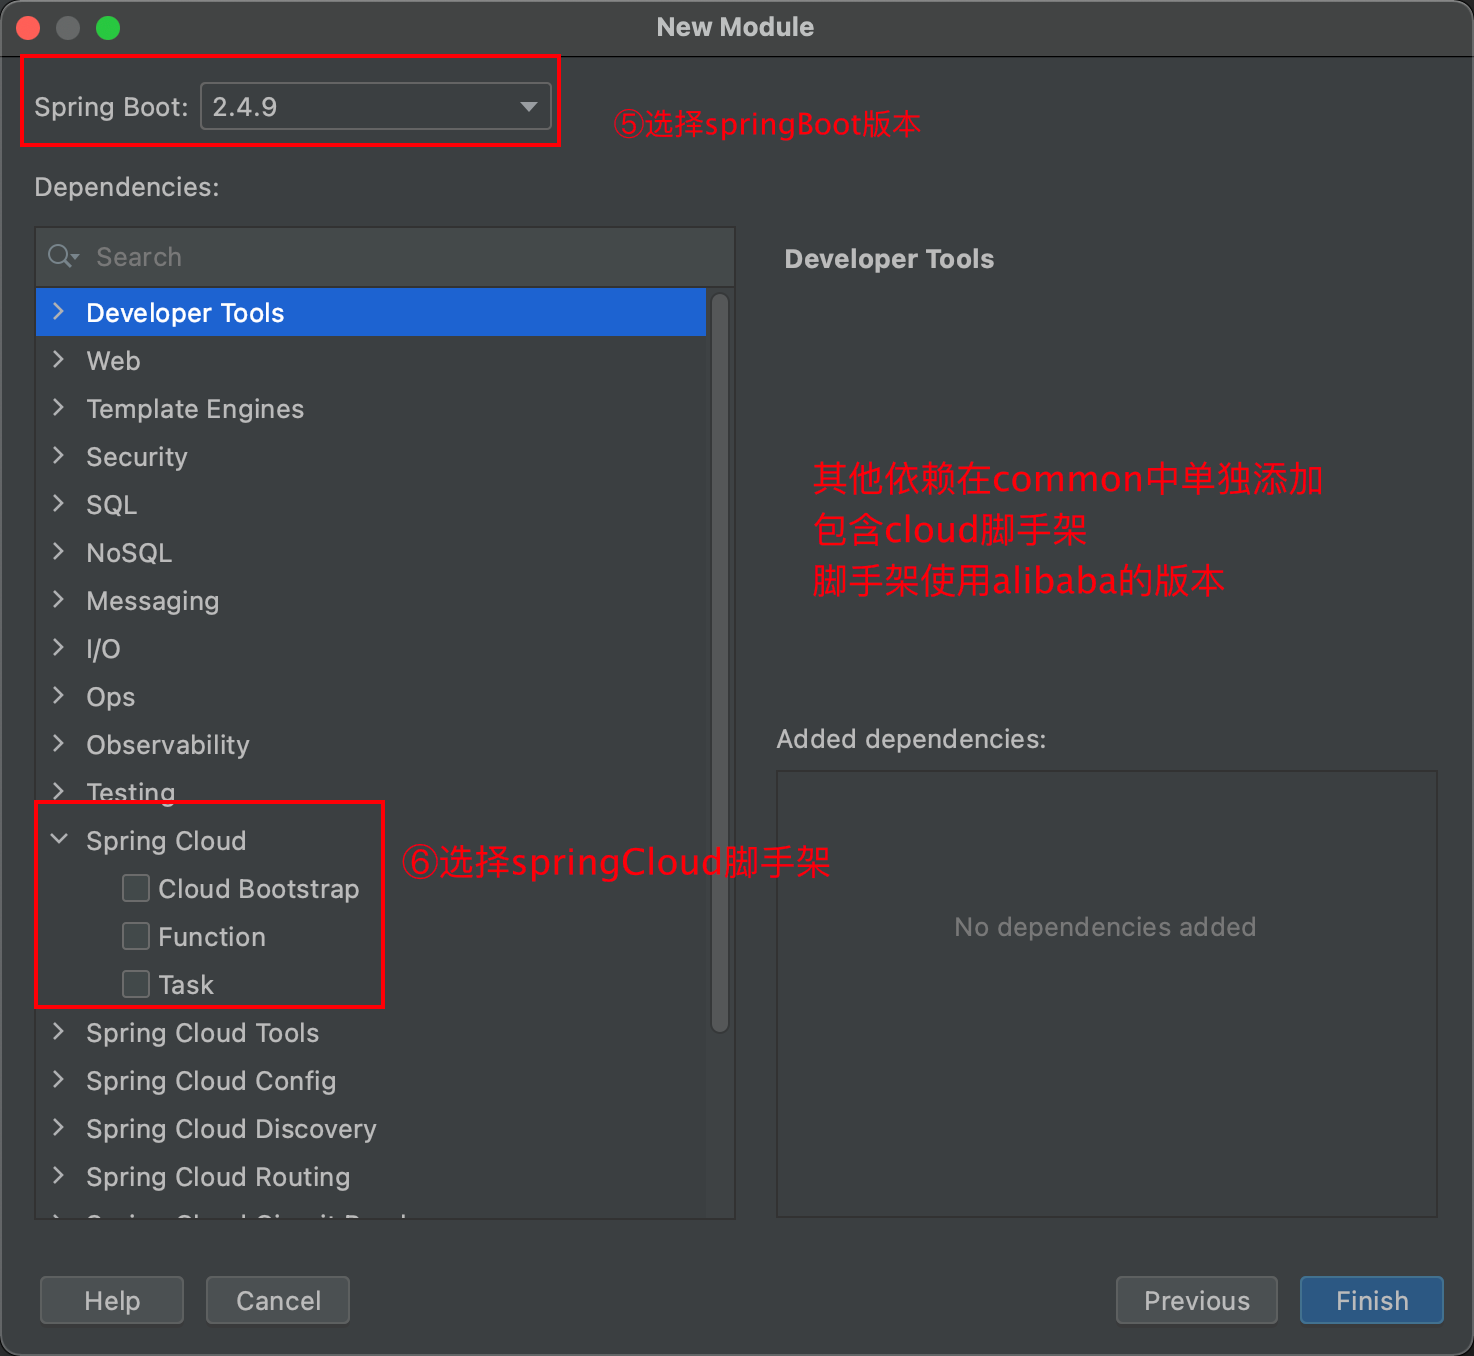Expand the Web dependency category
1474x1356 pixels.
pyautogui.click(x=58, y=361)
